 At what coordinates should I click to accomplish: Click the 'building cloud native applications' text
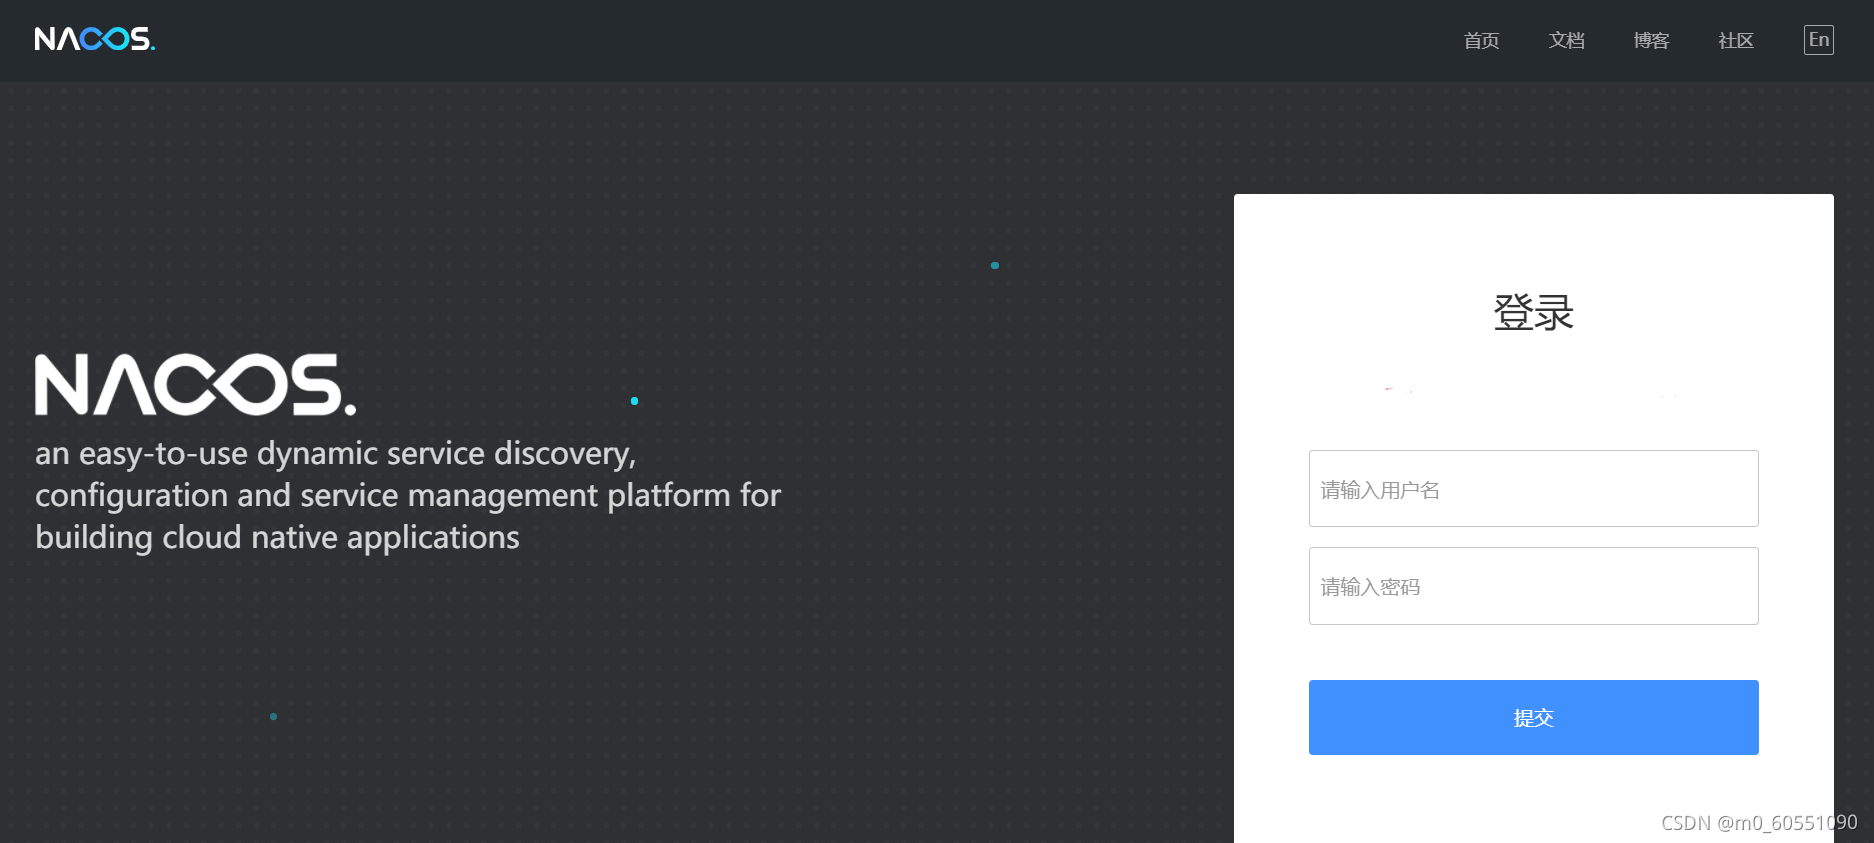click(277, 538)
